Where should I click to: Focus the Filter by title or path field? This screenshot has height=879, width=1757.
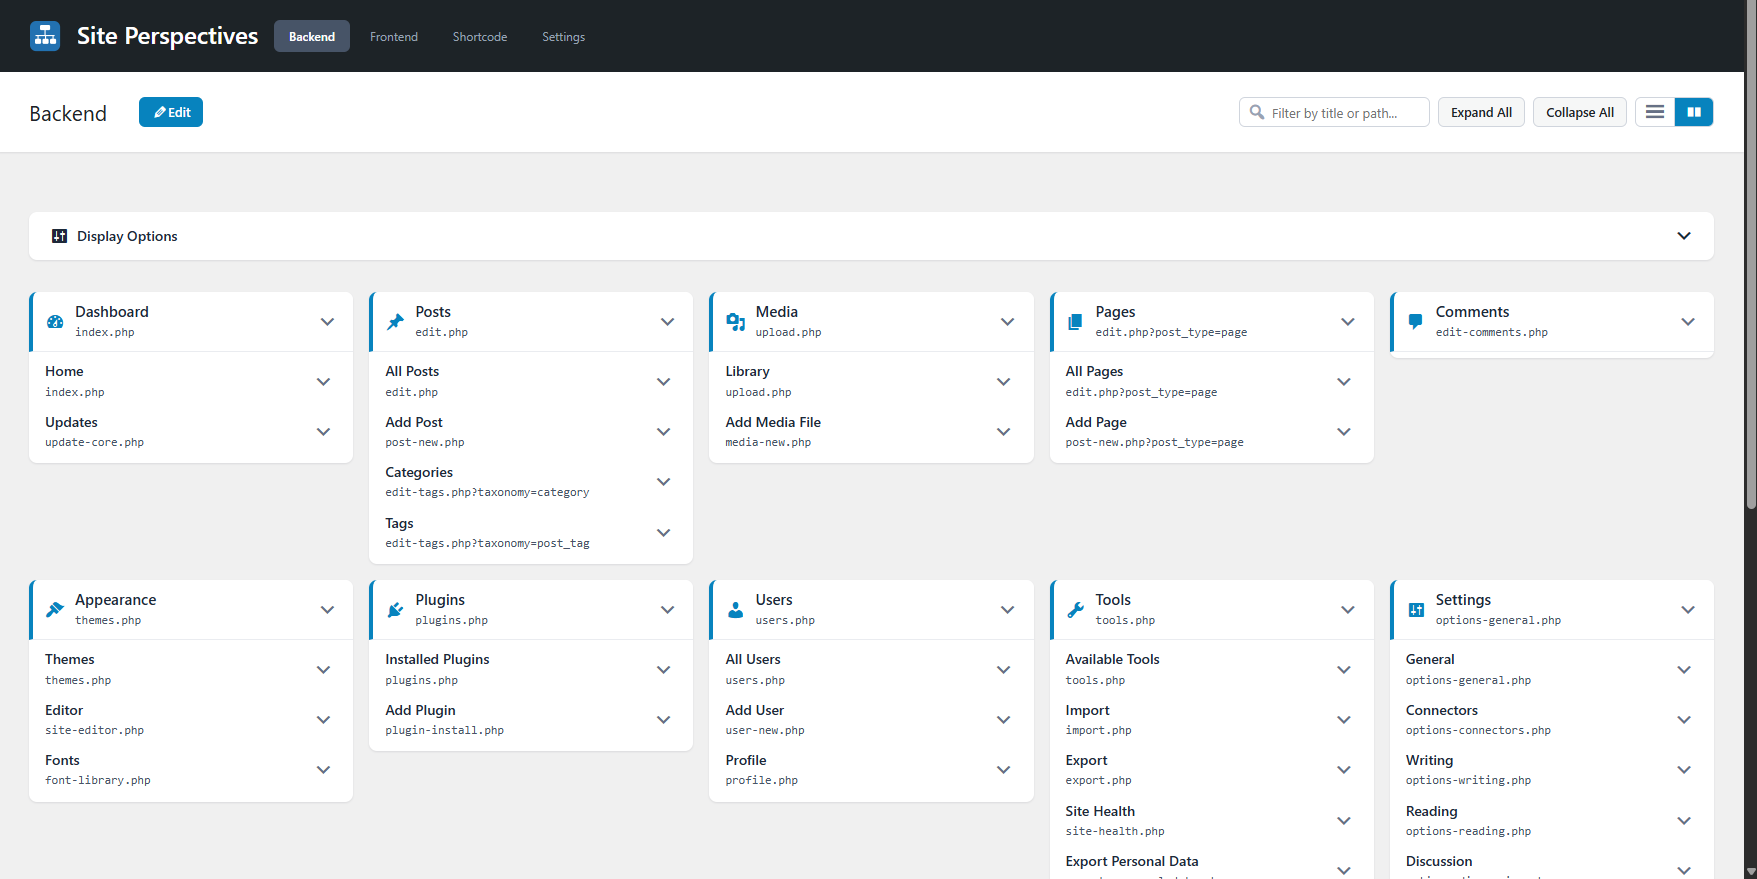(x=1334, y=112)
